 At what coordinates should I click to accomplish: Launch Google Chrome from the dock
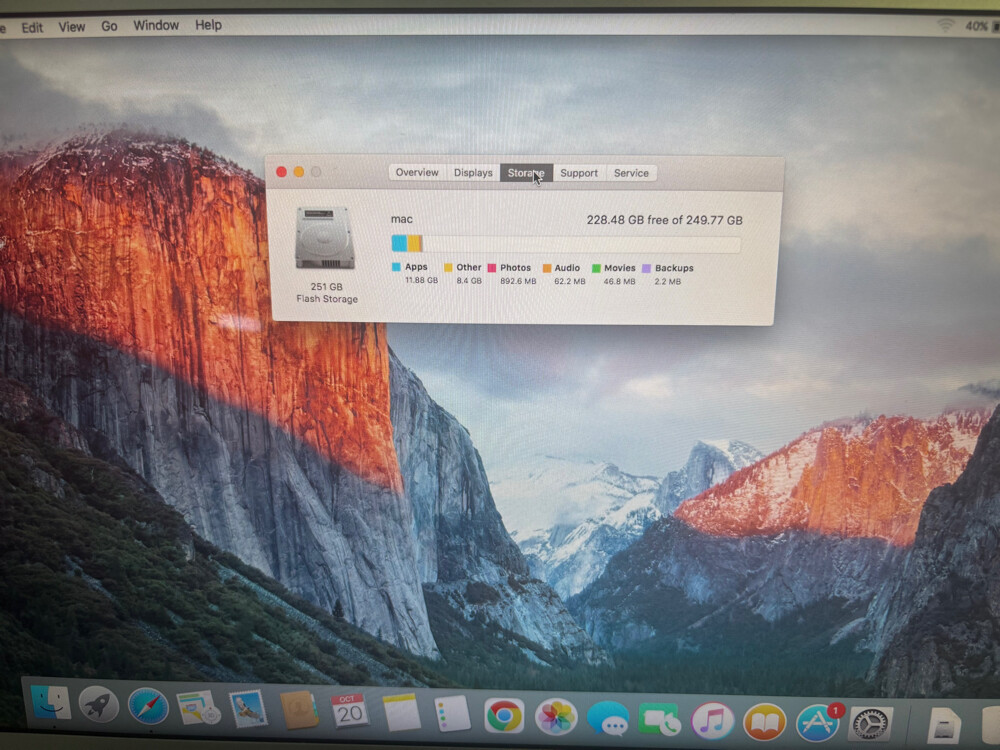click(504, 716)
